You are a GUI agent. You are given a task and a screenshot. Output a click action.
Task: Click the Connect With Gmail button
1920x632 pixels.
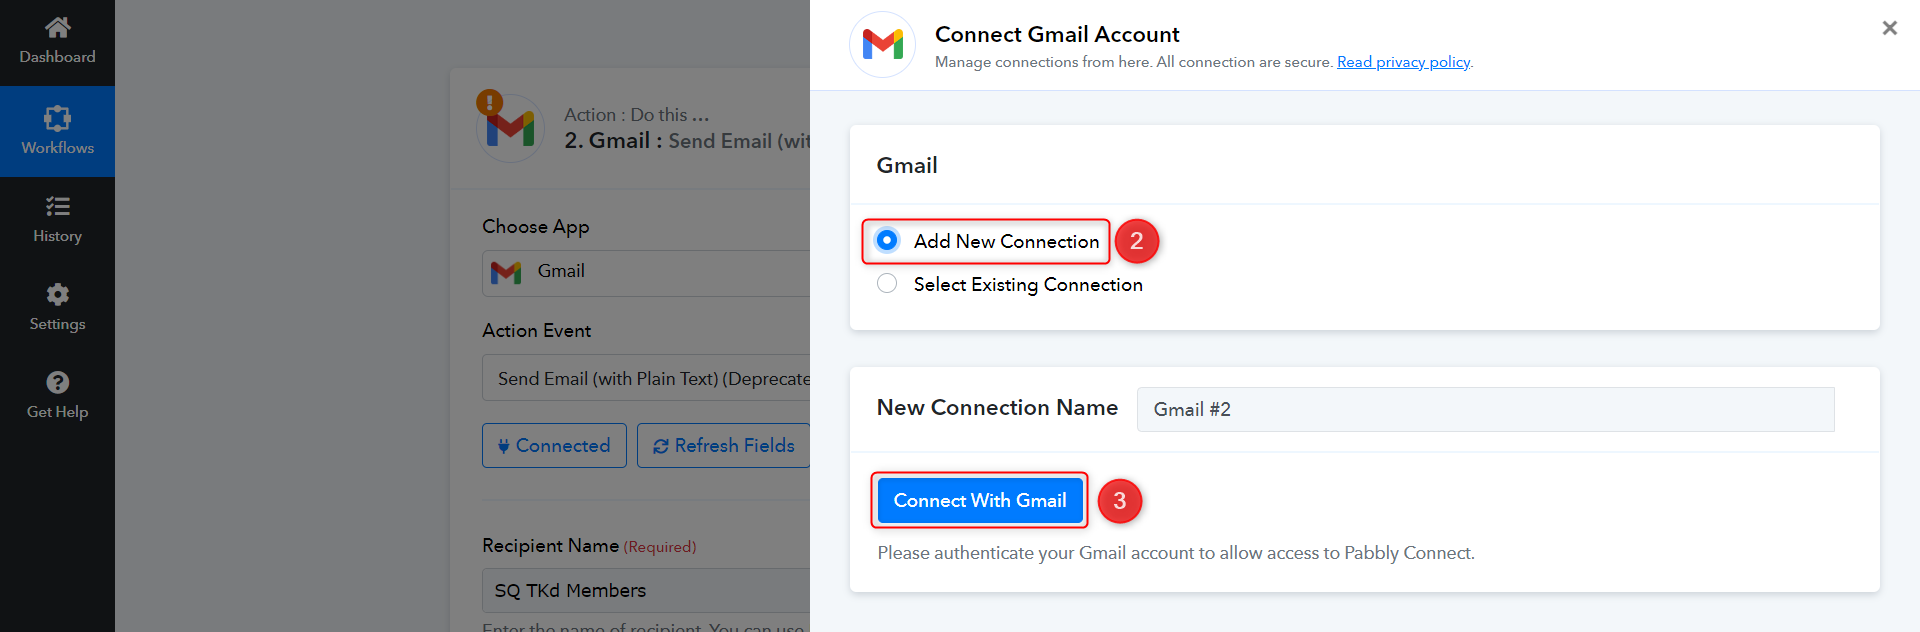980,500
